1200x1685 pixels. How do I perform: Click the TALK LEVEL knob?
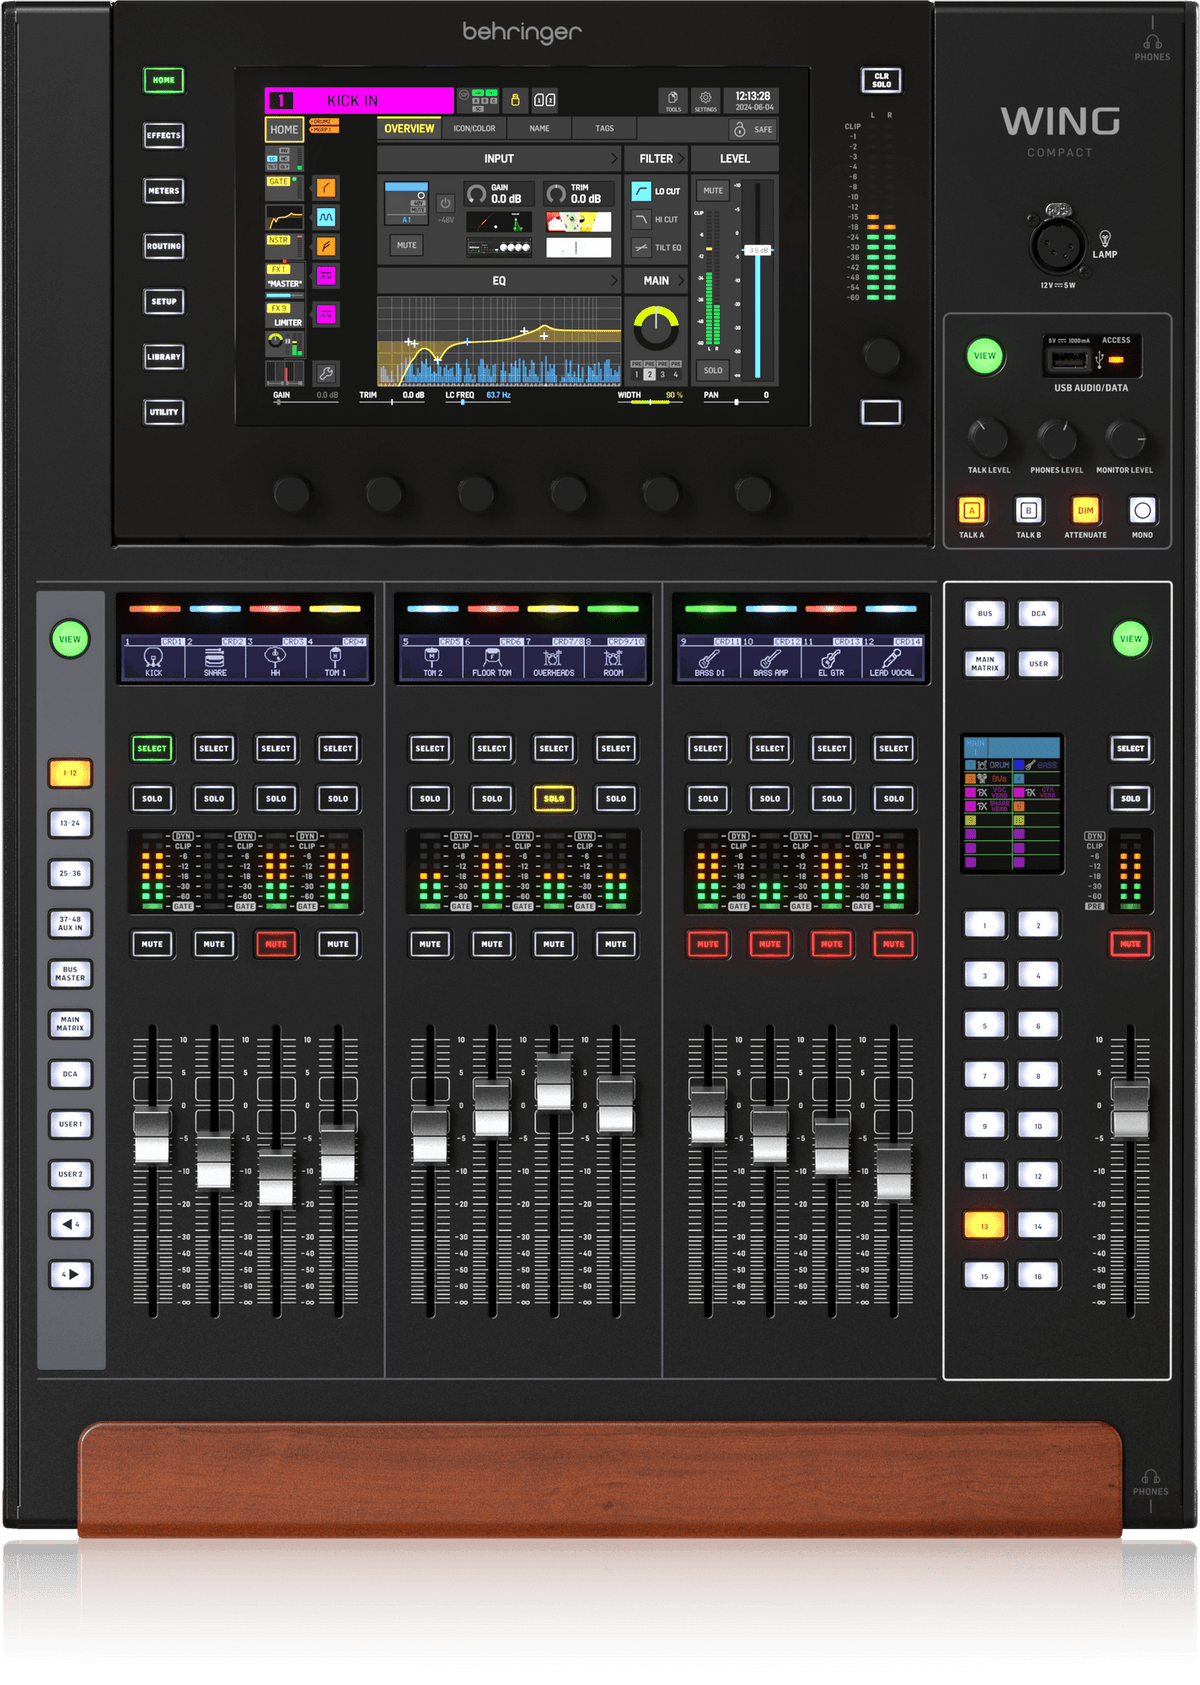987,437
